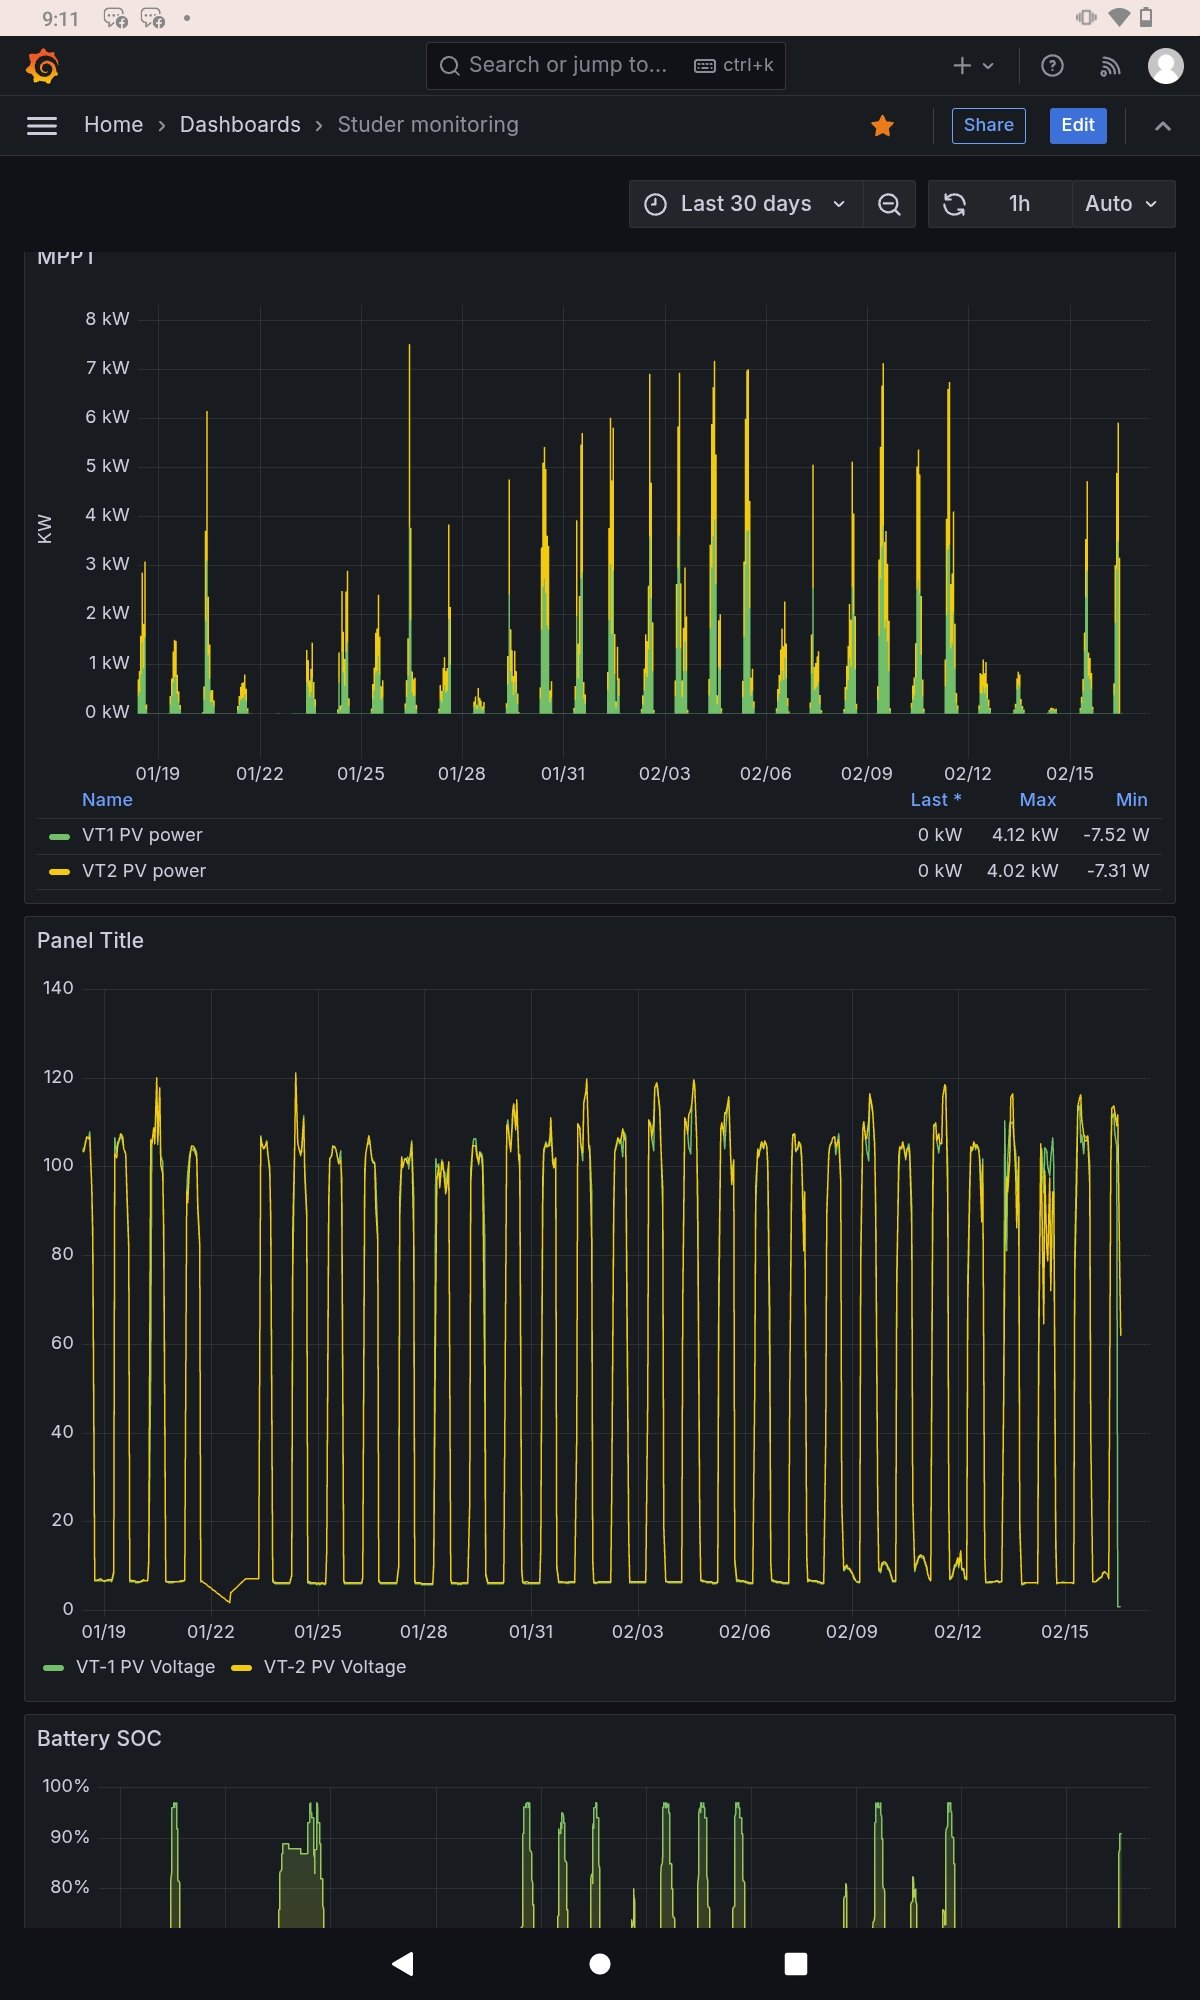Image resolution: width=1200 pixels, height=2000 pixels.
Task: Click the Grafana logo icon
Action: pos(42,66)
